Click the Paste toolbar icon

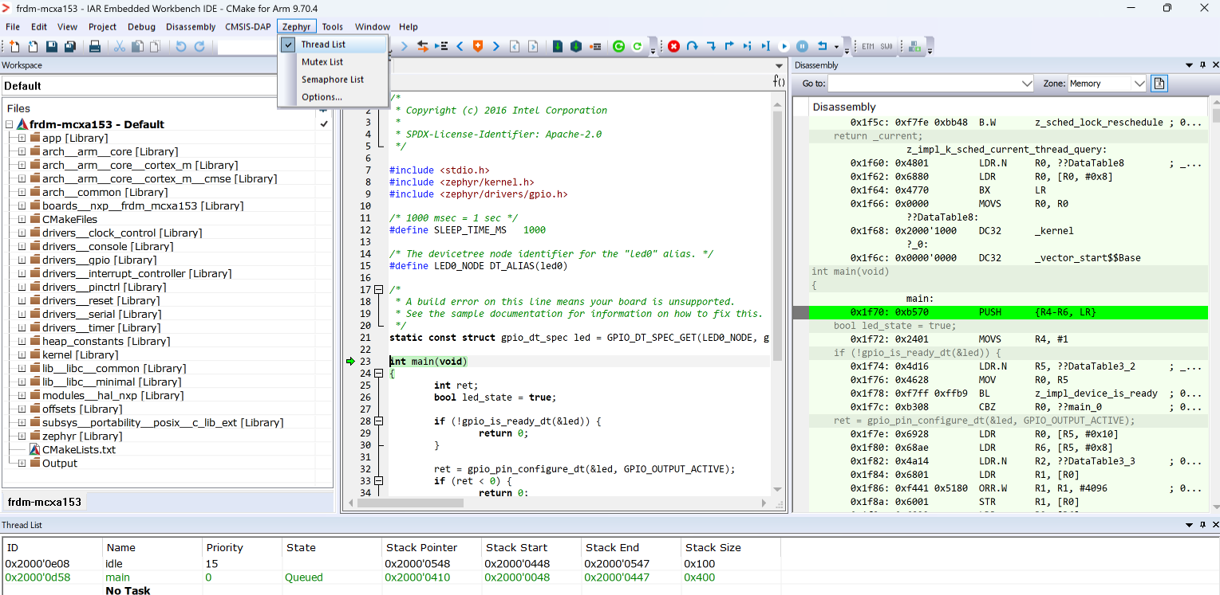(x=155, y=46)
